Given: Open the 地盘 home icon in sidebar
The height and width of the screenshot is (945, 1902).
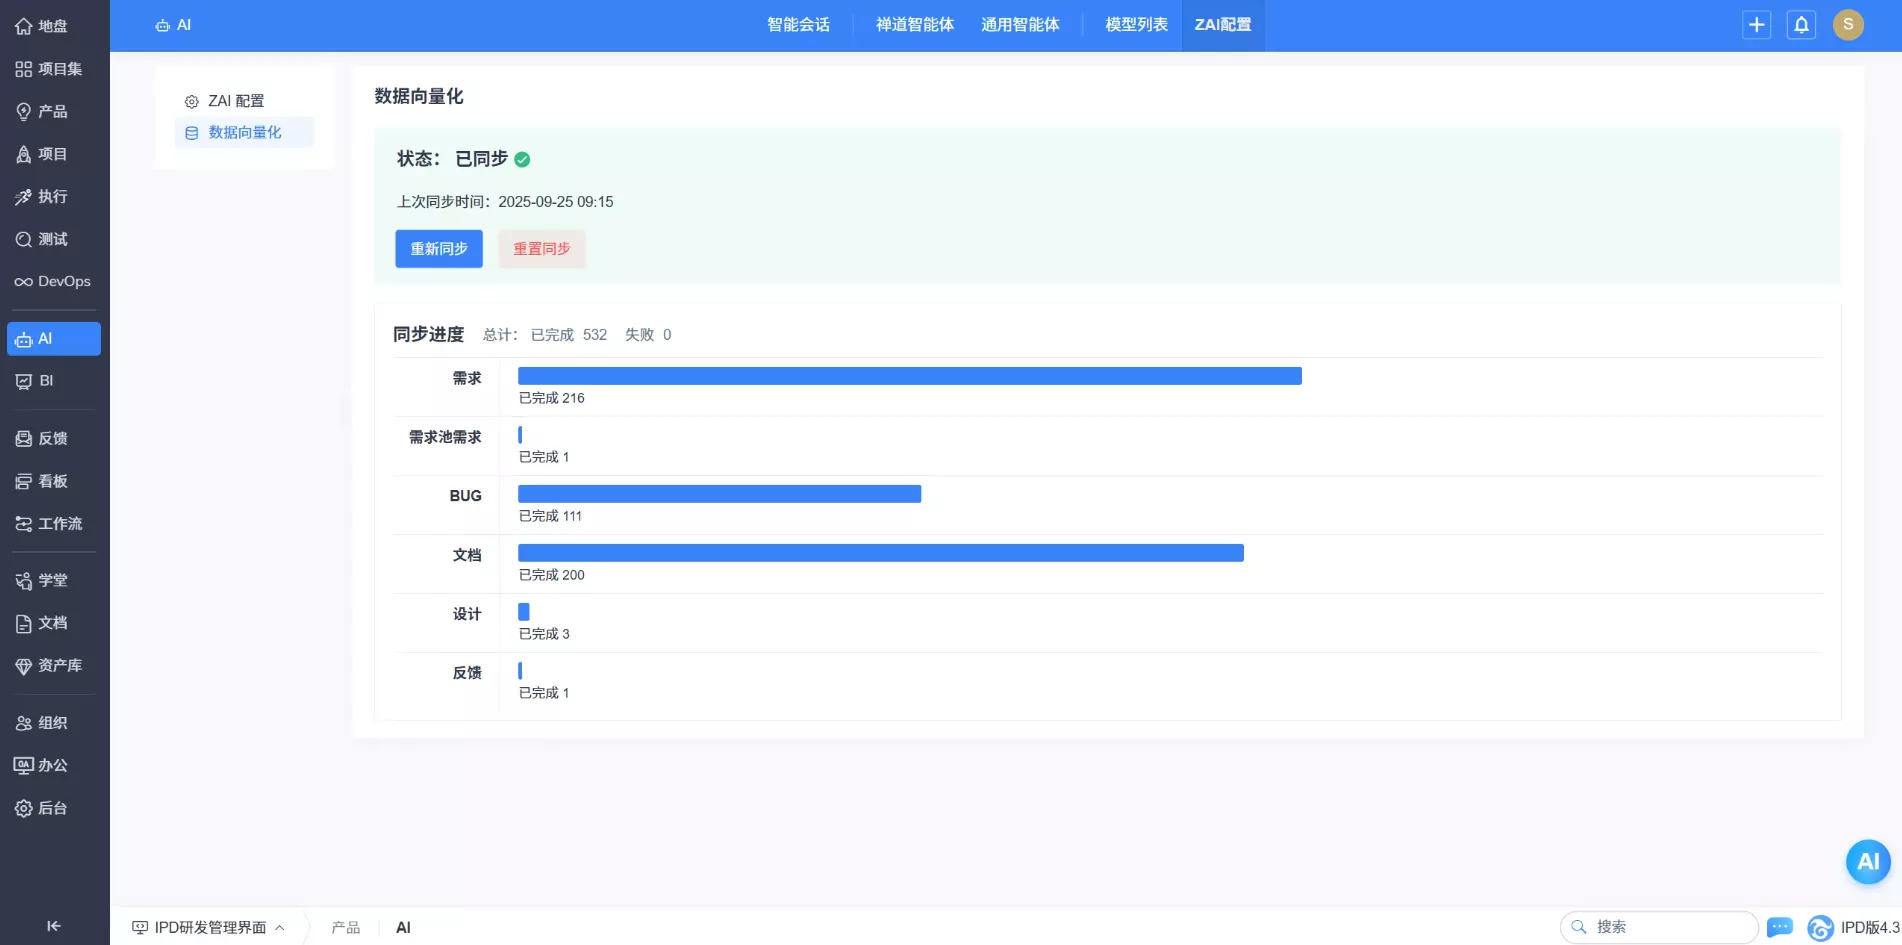Looking at the screenshot, I should coord(23,26).
